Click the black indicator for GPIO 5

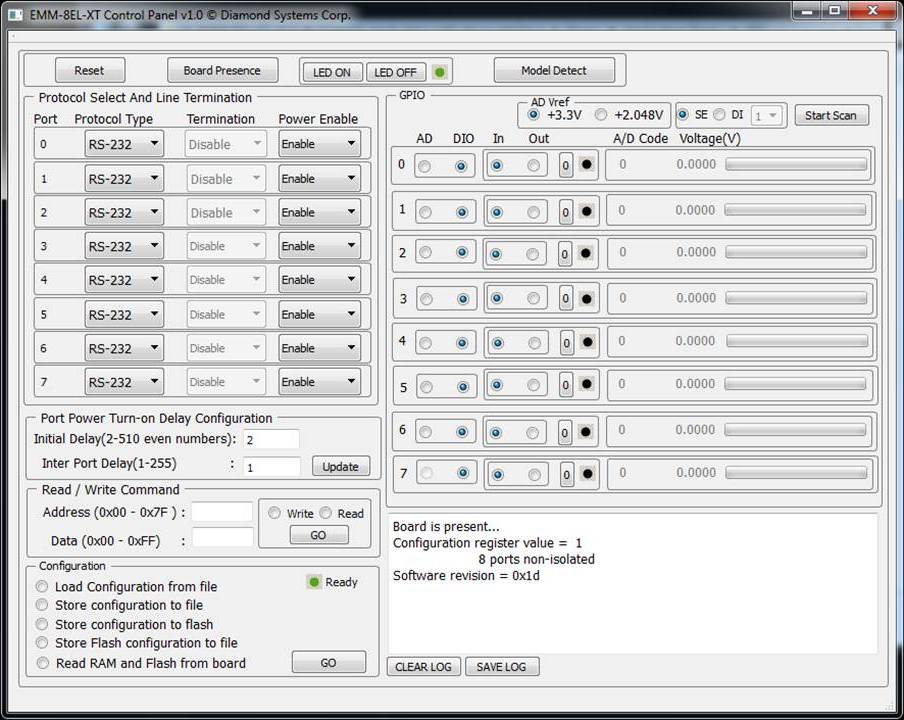(x=586, y=384)
